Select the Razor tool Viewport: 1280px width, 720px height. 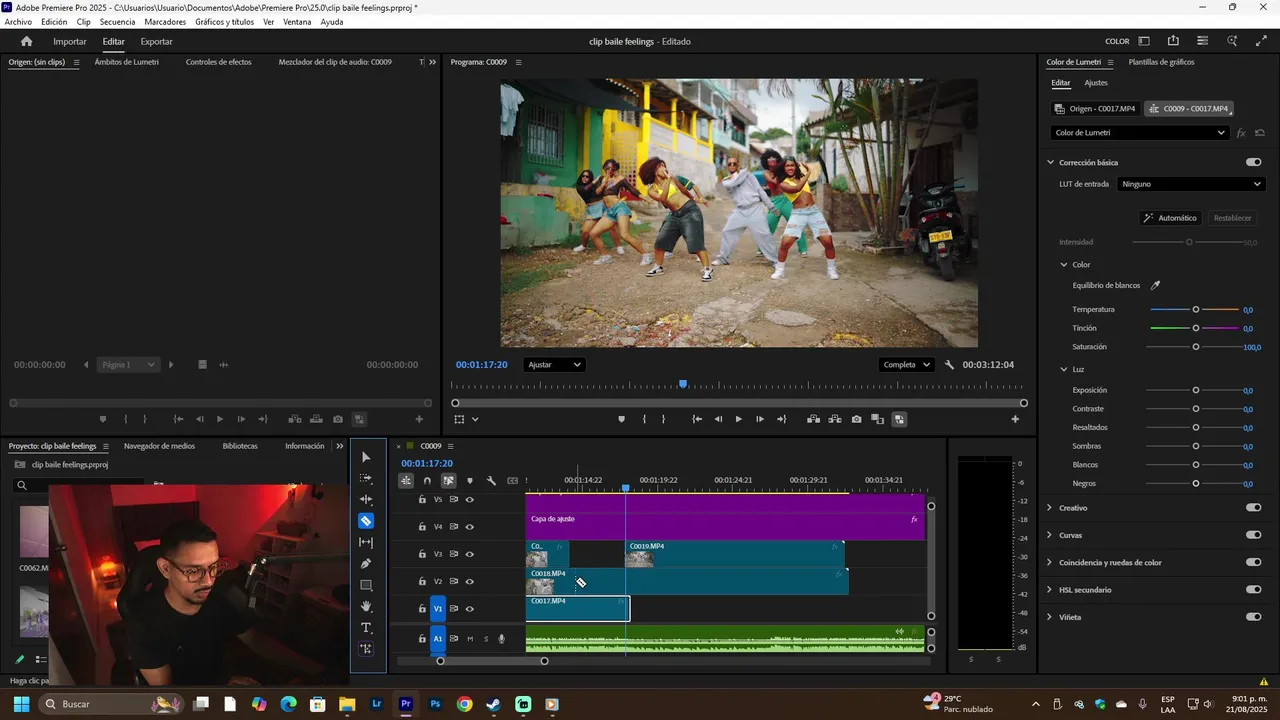[366, 521]
